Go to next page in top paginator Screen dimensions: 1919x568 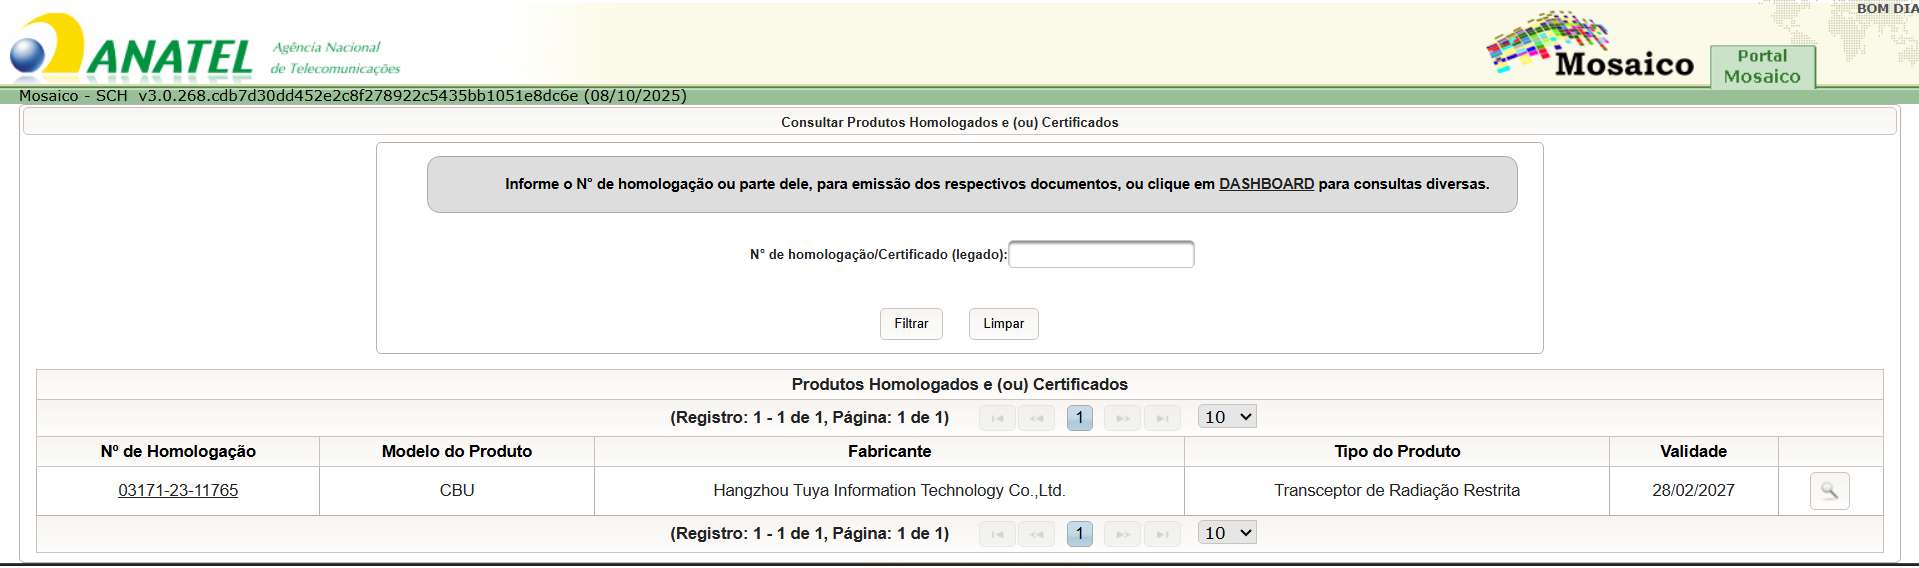(x=1123, y=418)
